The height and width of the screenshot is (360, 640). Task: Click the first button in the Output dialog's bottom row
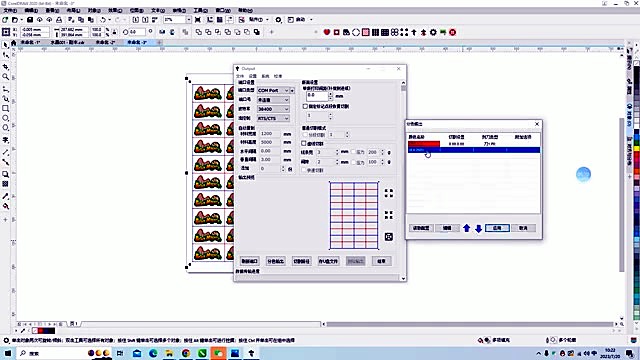pos(249,261)
